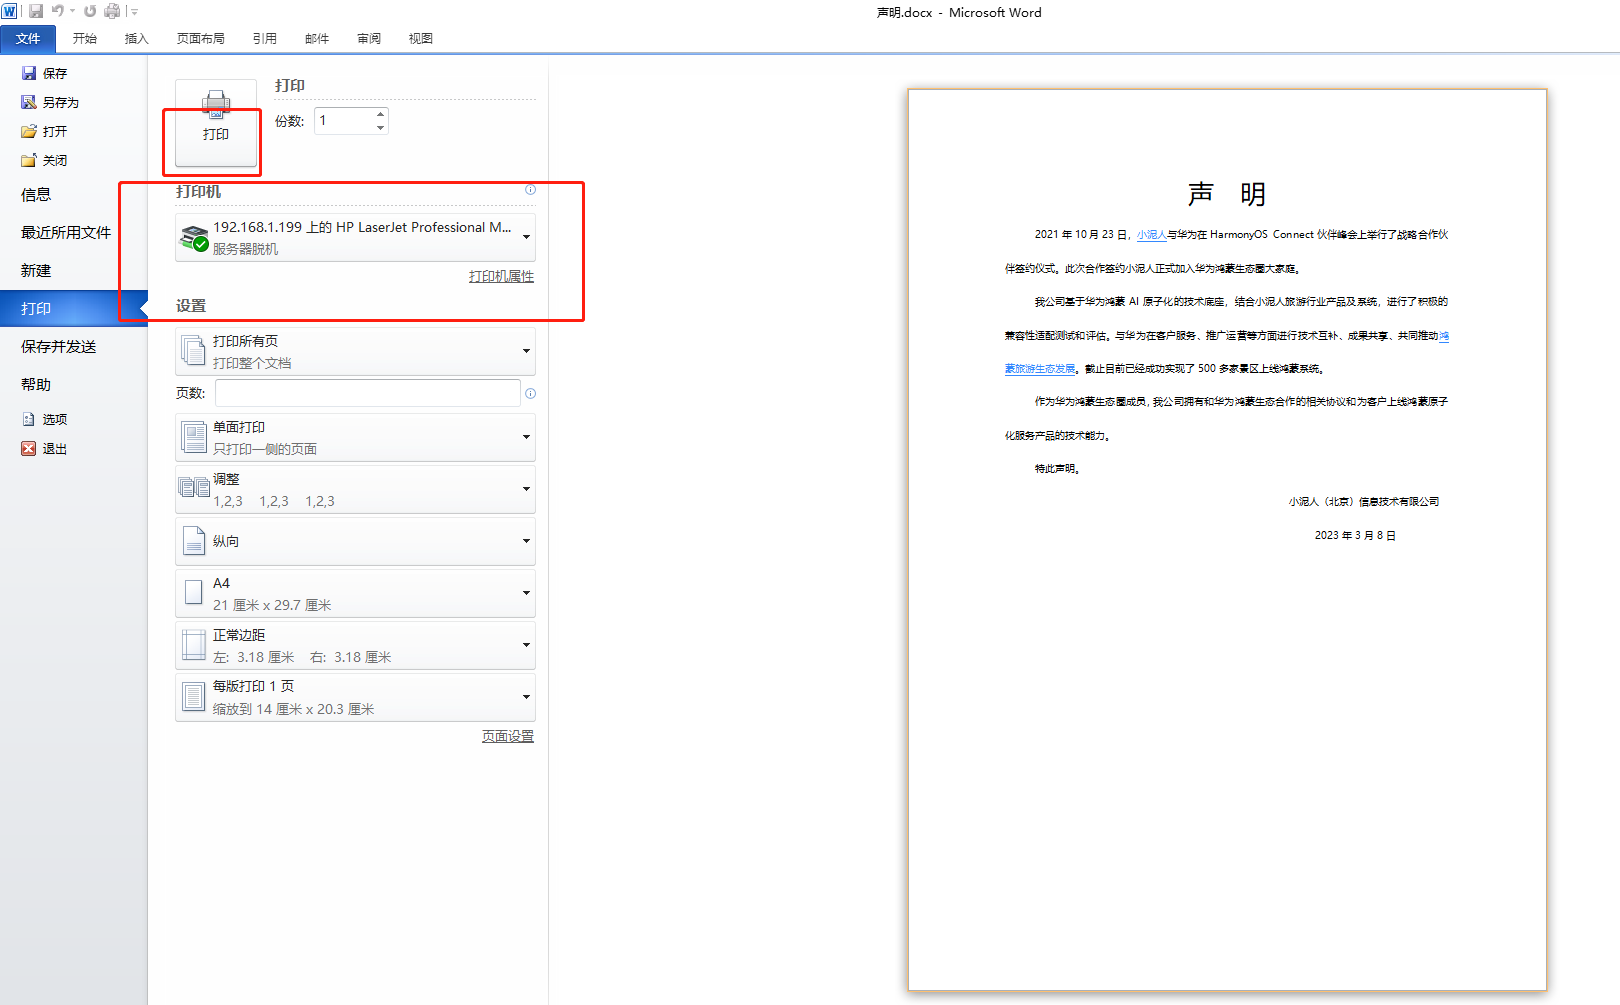This screenshot has height=1005, width=1620.
Task: Click the Undo icon in title bar
Action: (x=58, y=11)
